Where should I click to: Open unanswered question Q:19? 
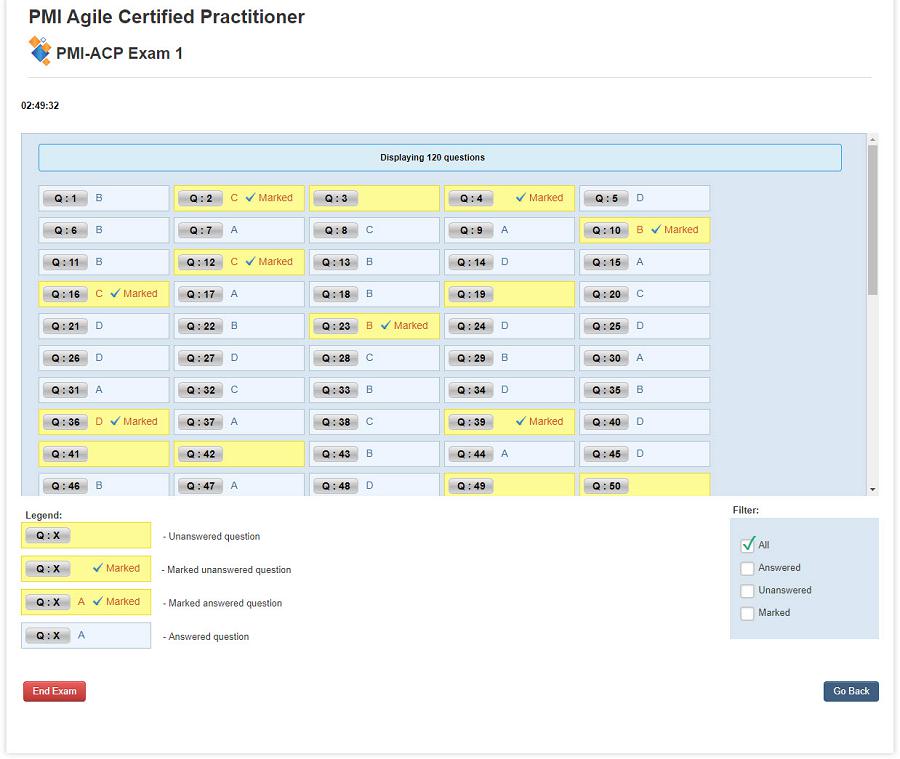(470, 294)
